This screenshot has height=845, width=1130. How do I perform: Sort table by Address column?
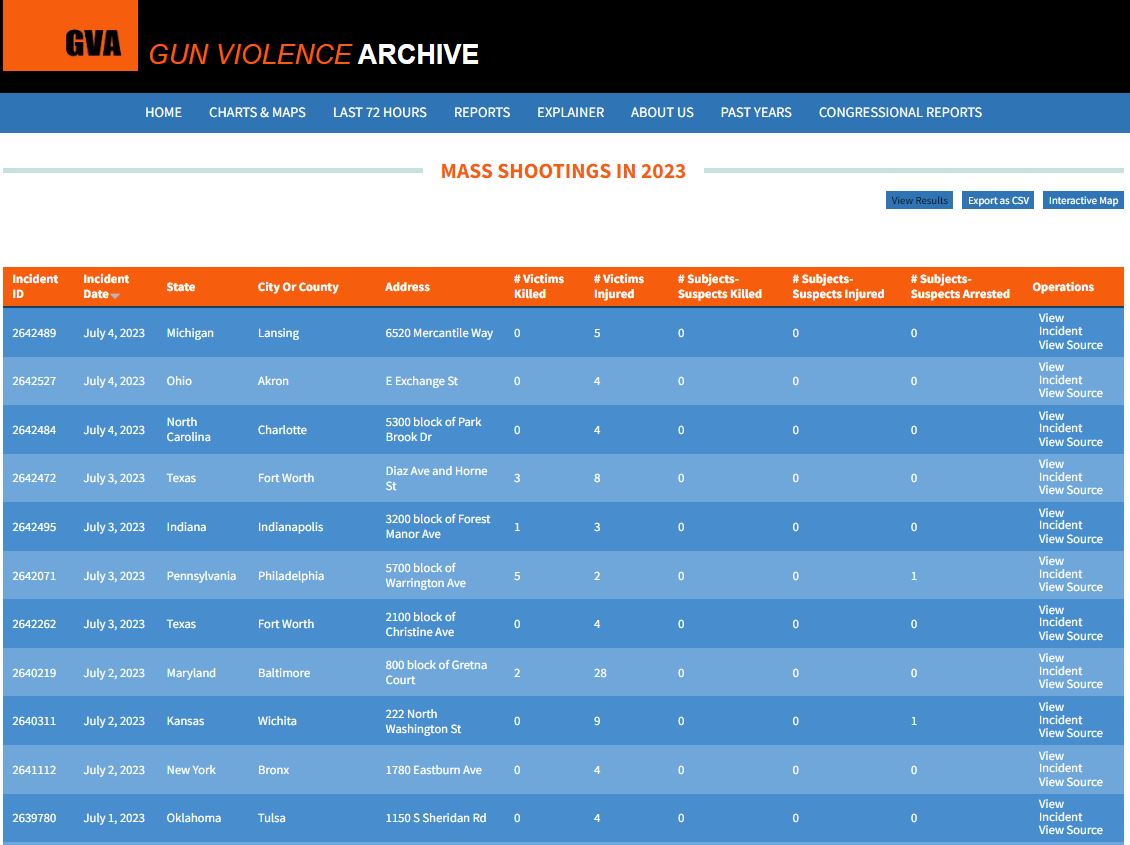(x=407, y=287)
